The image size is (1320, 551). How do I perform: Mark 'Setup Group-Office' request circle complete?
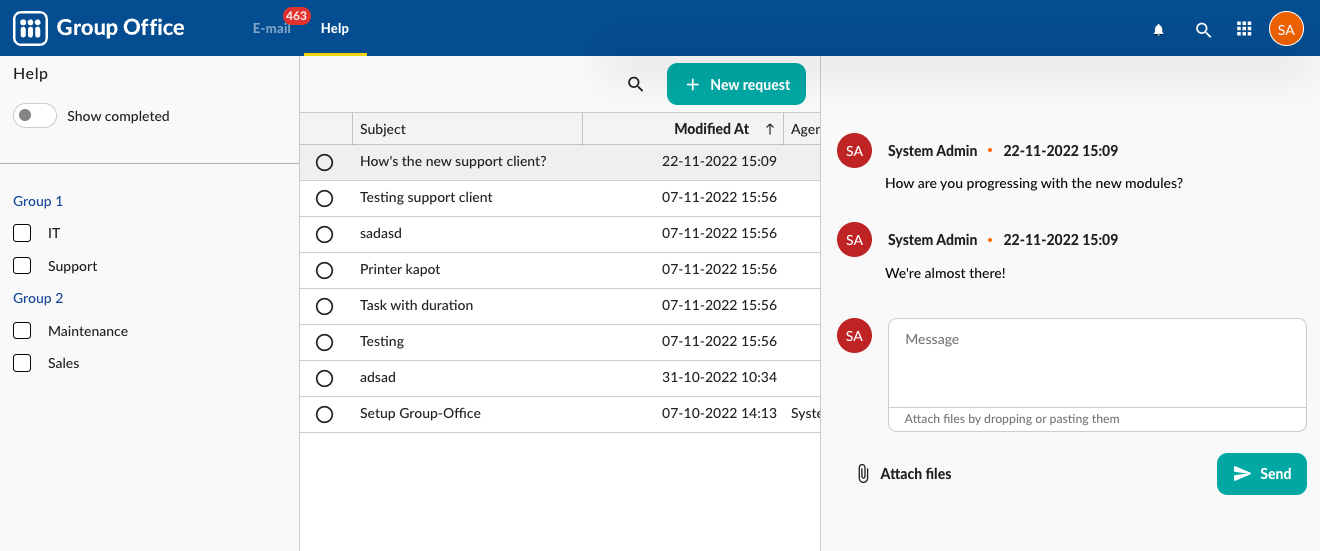[x=324, y=414]
